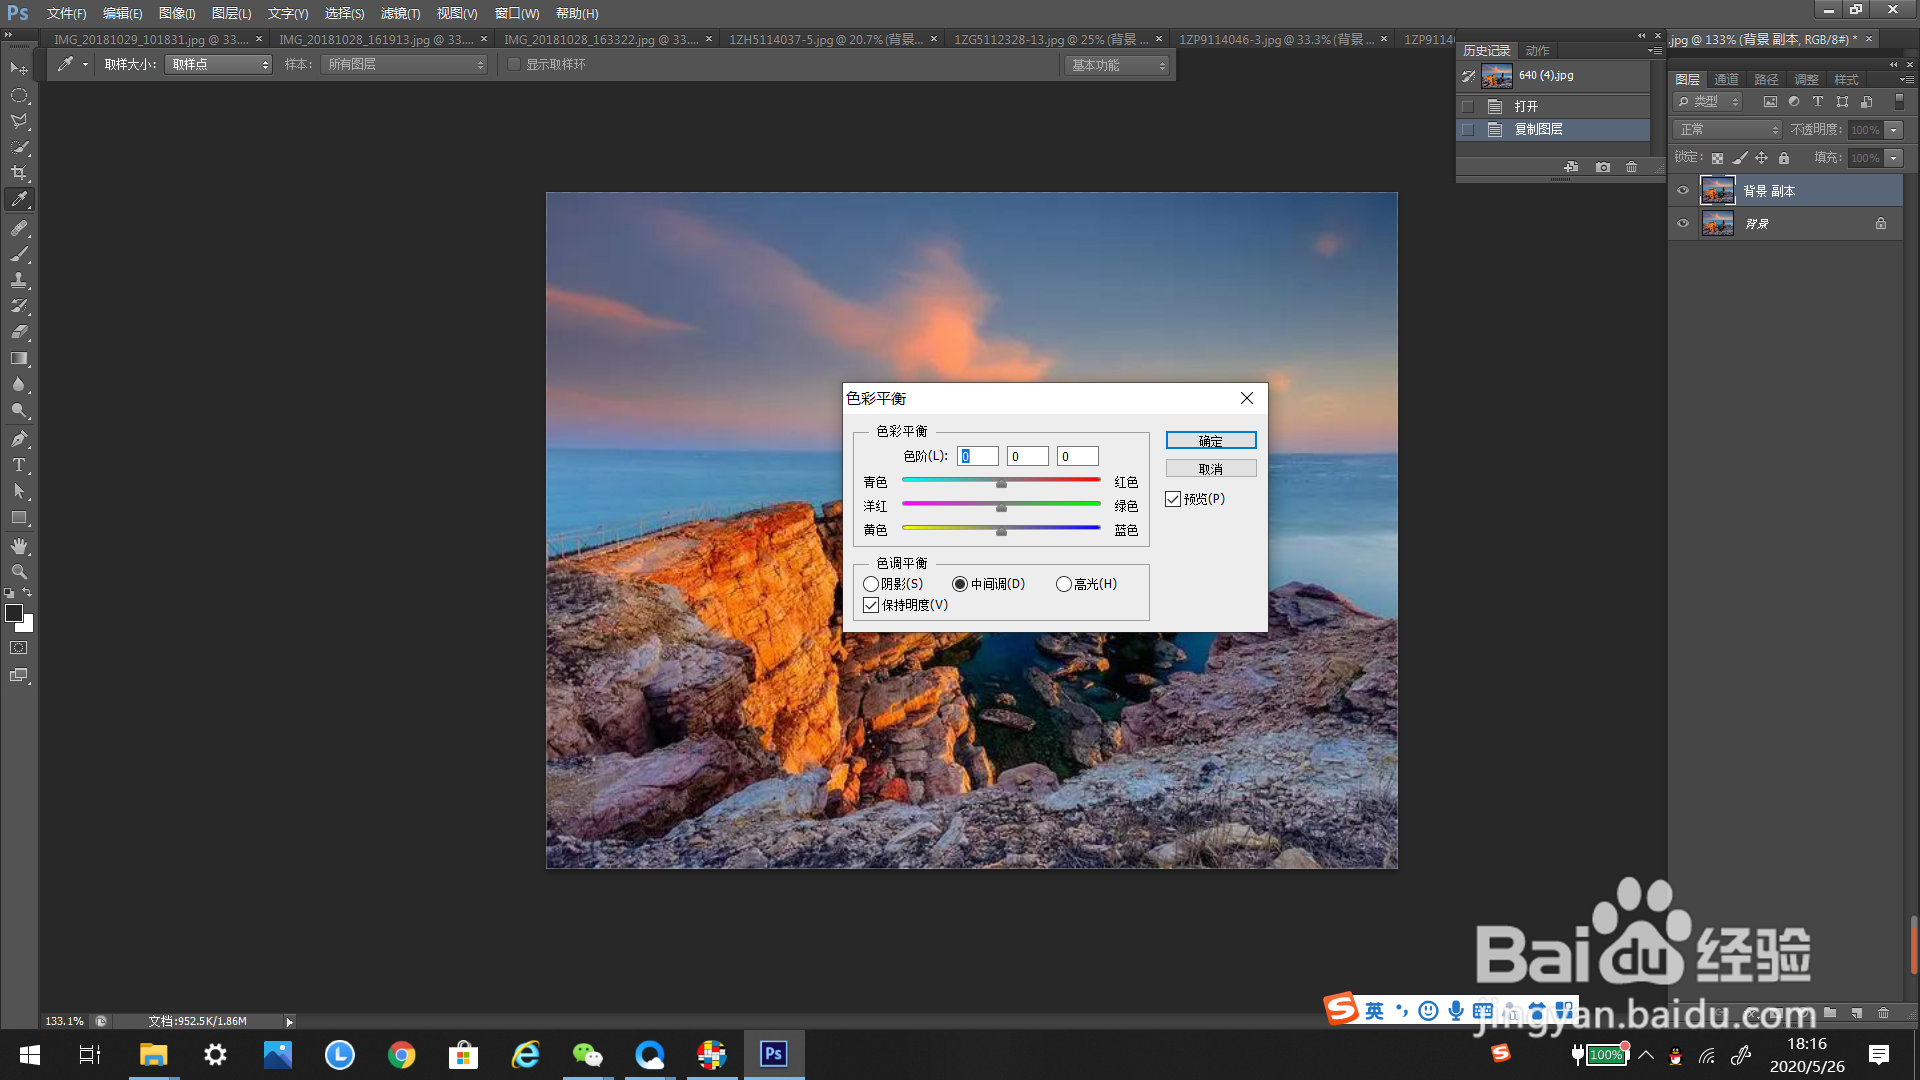
Task: Select the Clone Stamp tool
Action: [19, 280]
